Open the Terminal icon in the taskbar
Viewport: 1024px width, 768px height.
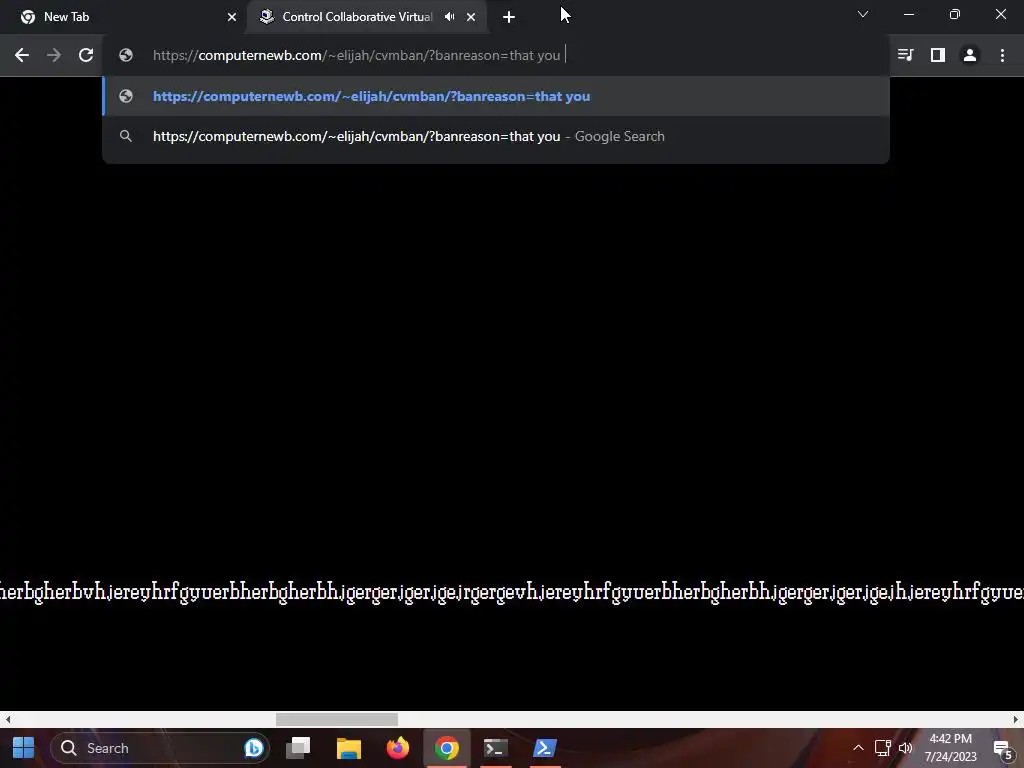coord(496,748)
